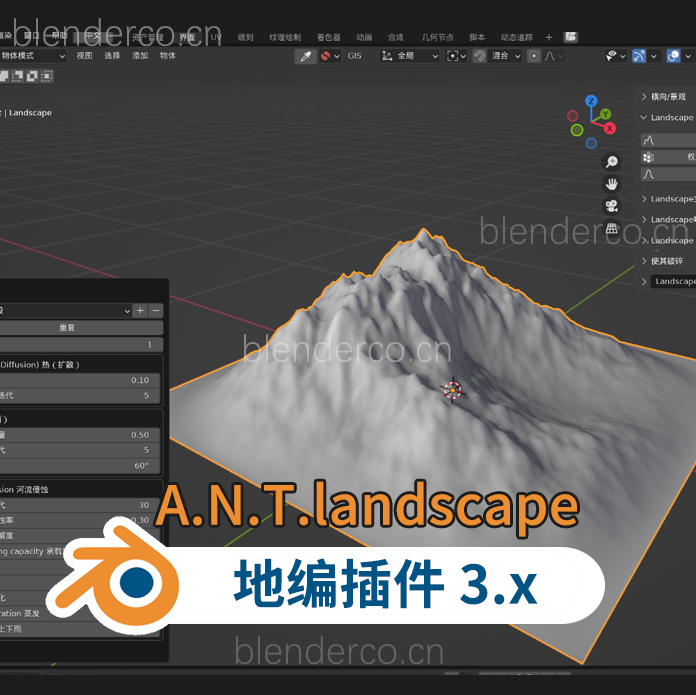Select the subtract selection mode icon
The image size is (696, 695).
pos(32,76)
